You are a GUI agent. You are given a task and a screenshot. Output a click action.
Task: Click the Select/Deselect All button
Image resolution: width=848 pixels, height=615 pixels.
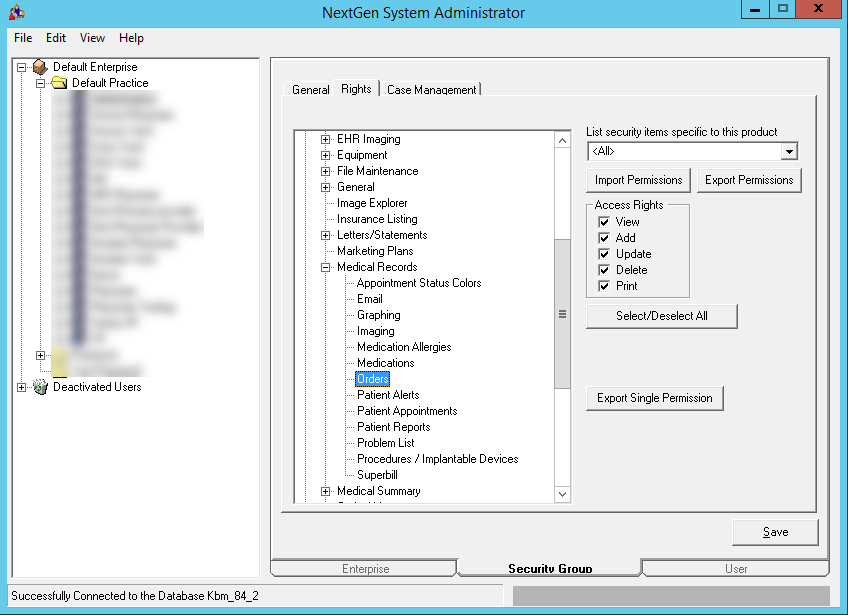coord(661,316)
